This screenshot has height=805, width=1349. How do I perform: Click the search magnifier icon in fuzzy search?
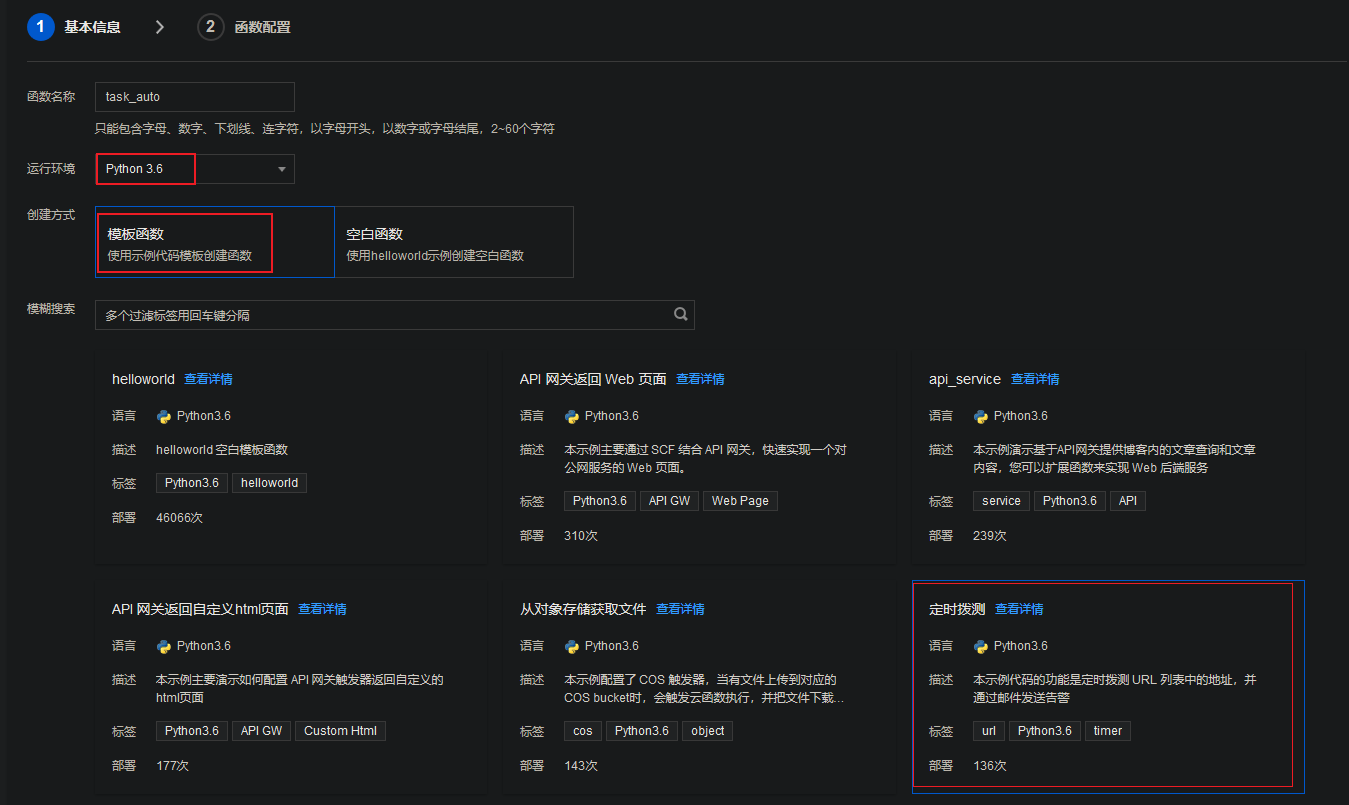pos(680,314)
